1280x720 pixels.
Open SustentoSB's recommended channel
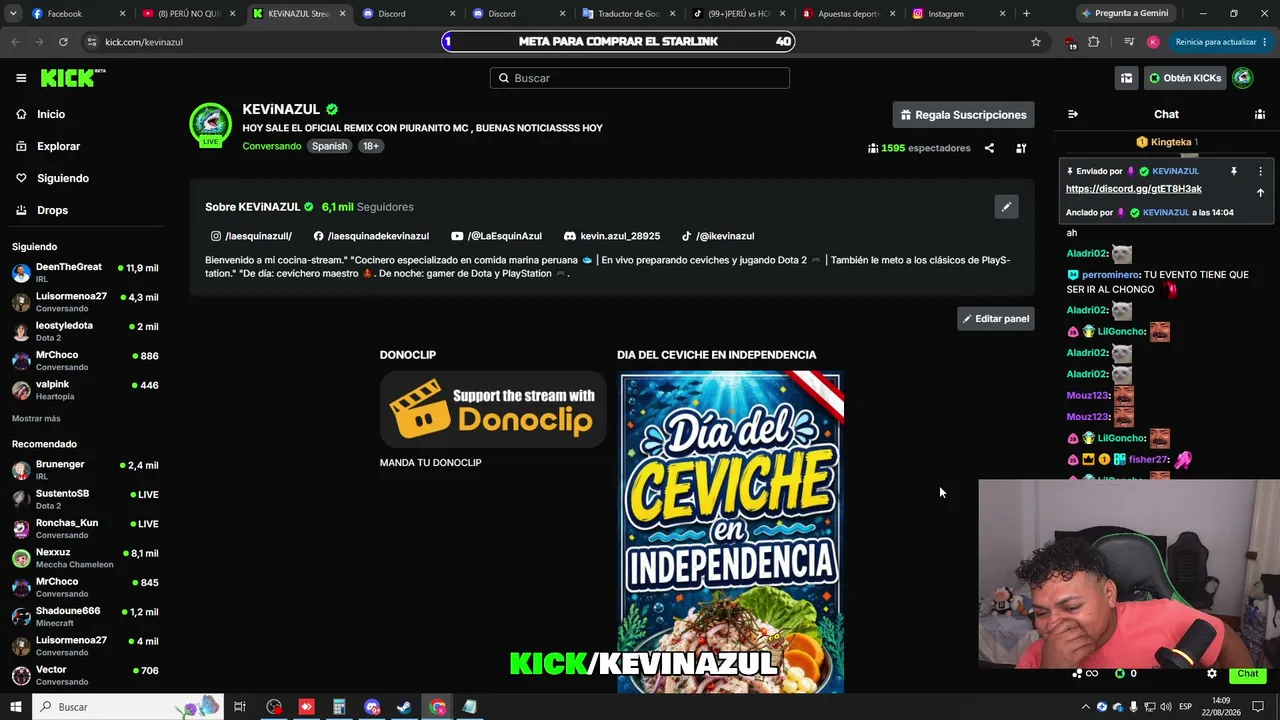(85, 499)
